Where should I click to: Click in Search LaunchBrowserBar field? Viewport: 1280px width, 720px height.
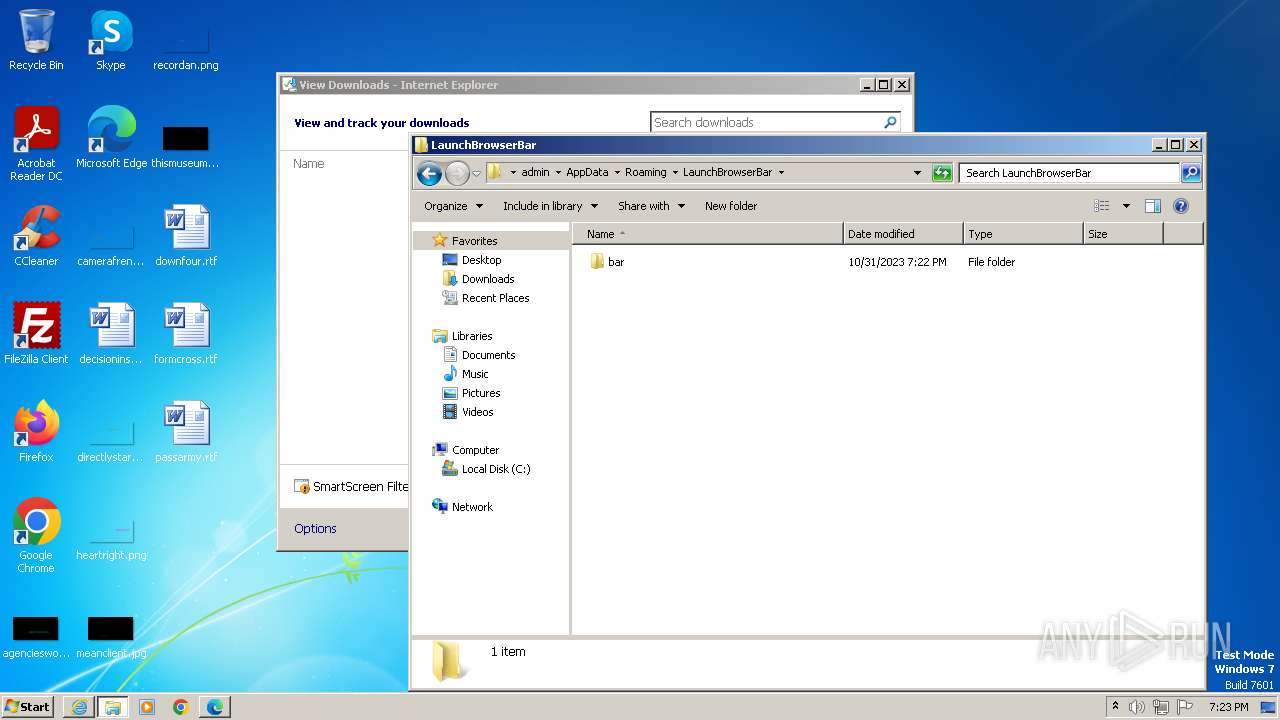click(x=1069, y=173)
